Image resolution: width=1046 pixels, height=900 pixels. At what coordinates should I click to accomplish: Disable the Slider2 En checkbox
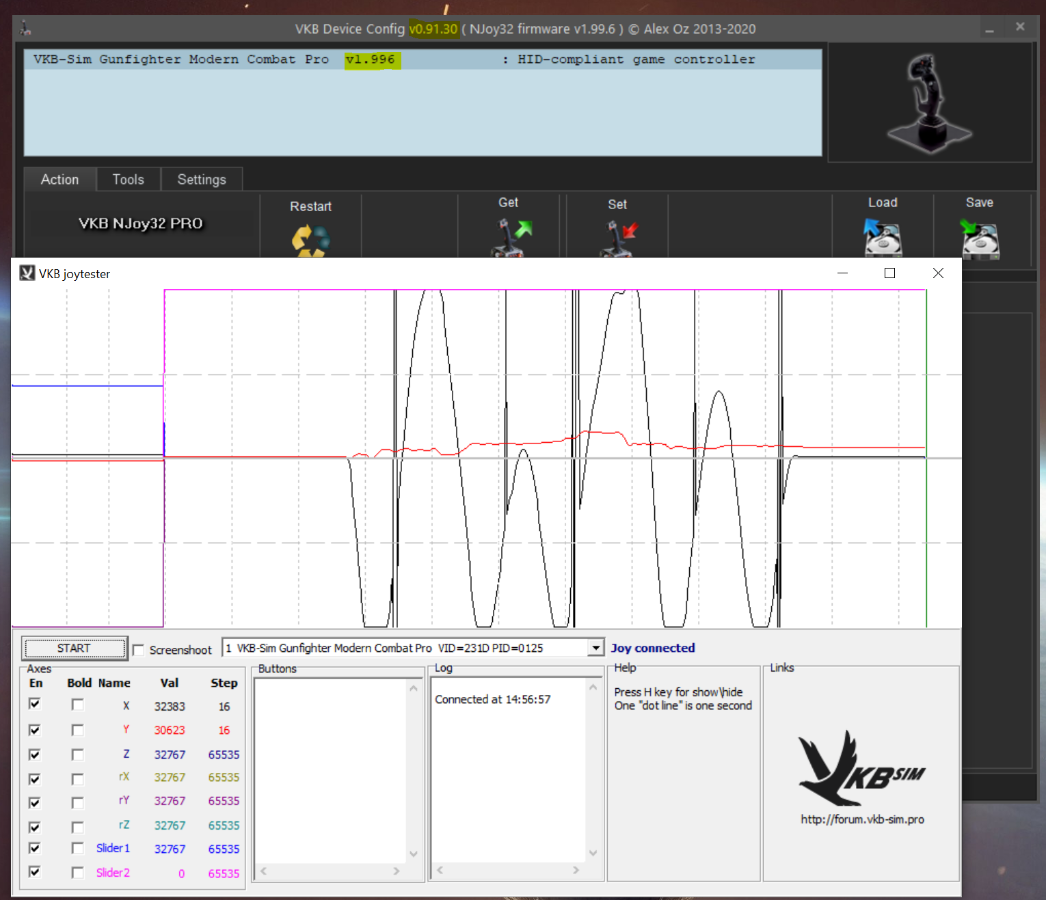(x=35, y=872)
